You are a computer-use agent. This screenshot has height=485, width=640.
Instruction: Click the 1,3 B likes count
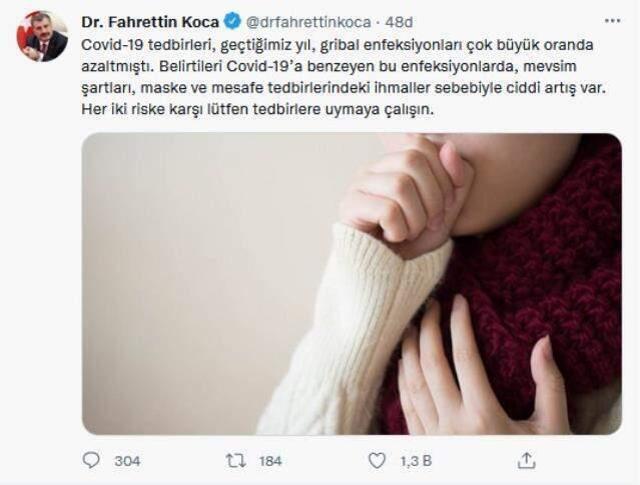click(x=413, y=461)
